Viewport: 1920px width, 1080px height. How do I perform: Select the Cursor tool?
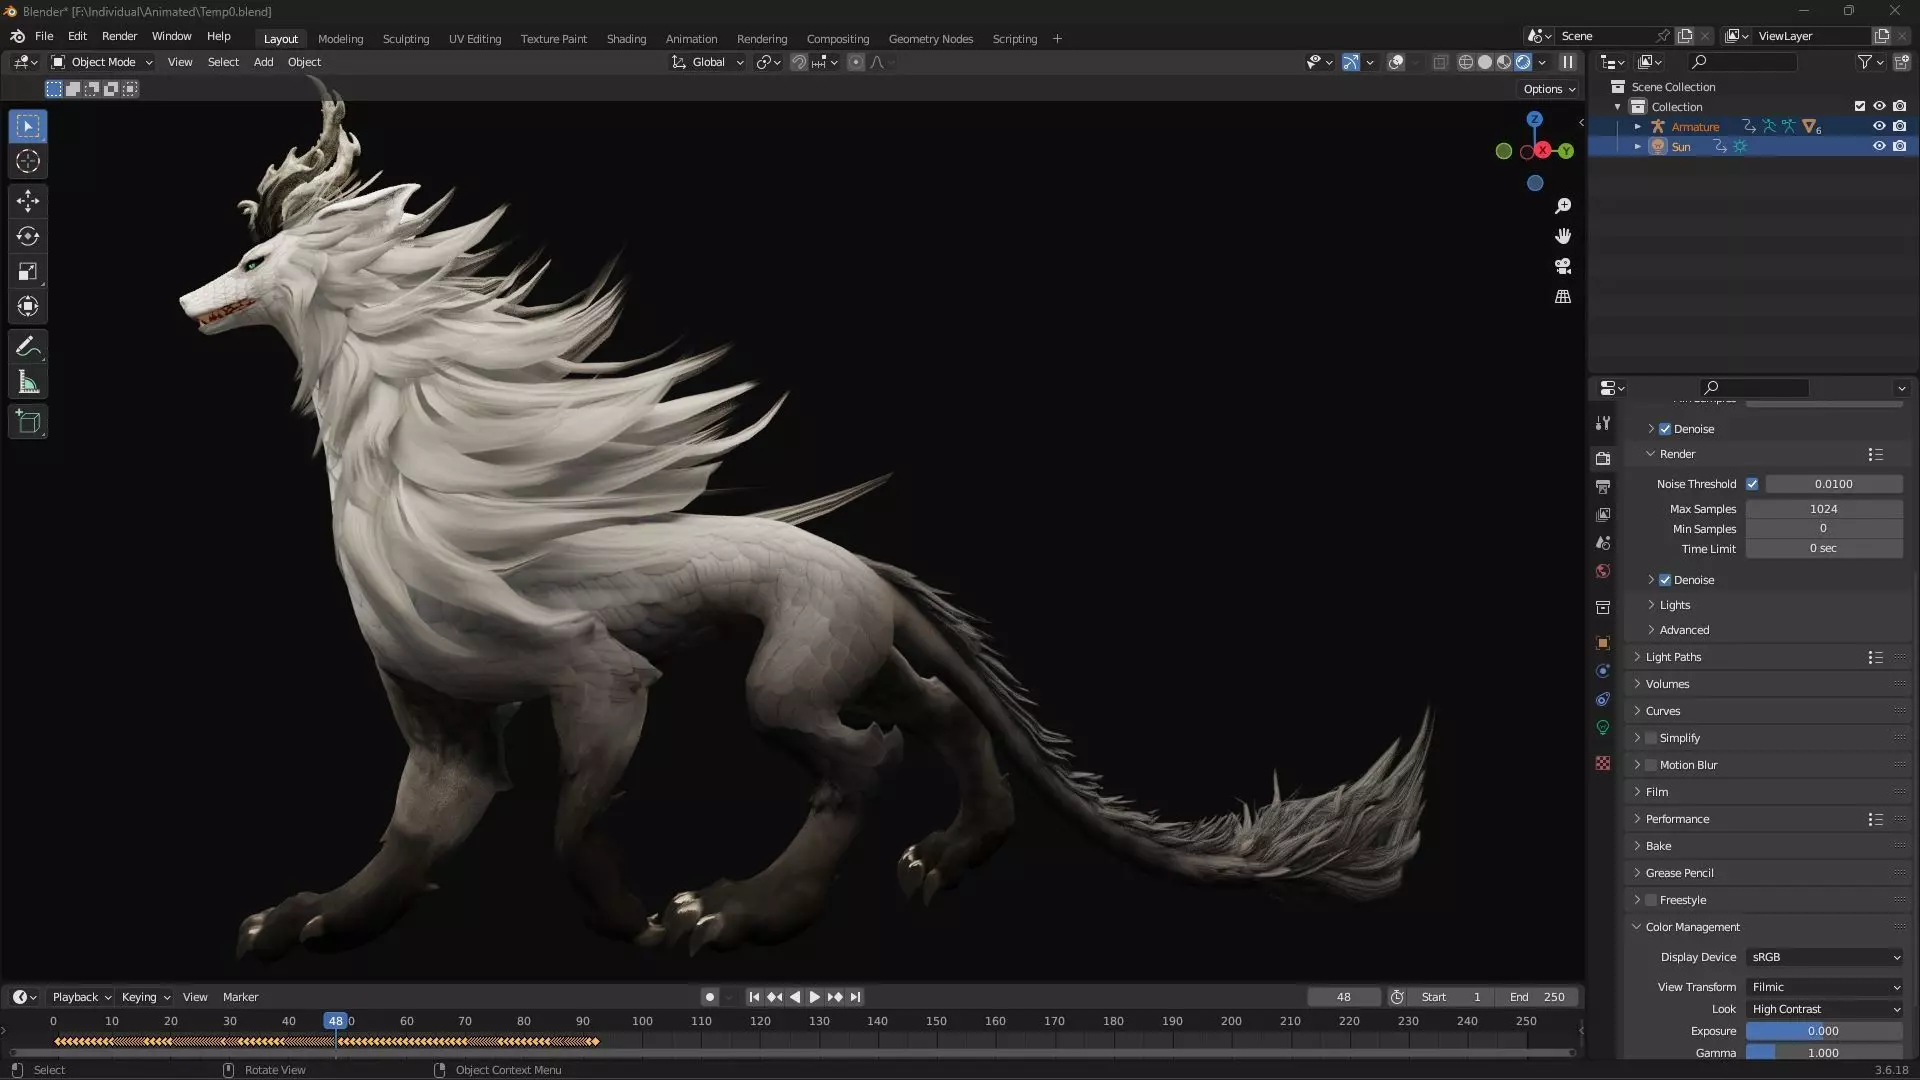click(x=28, y=161)
